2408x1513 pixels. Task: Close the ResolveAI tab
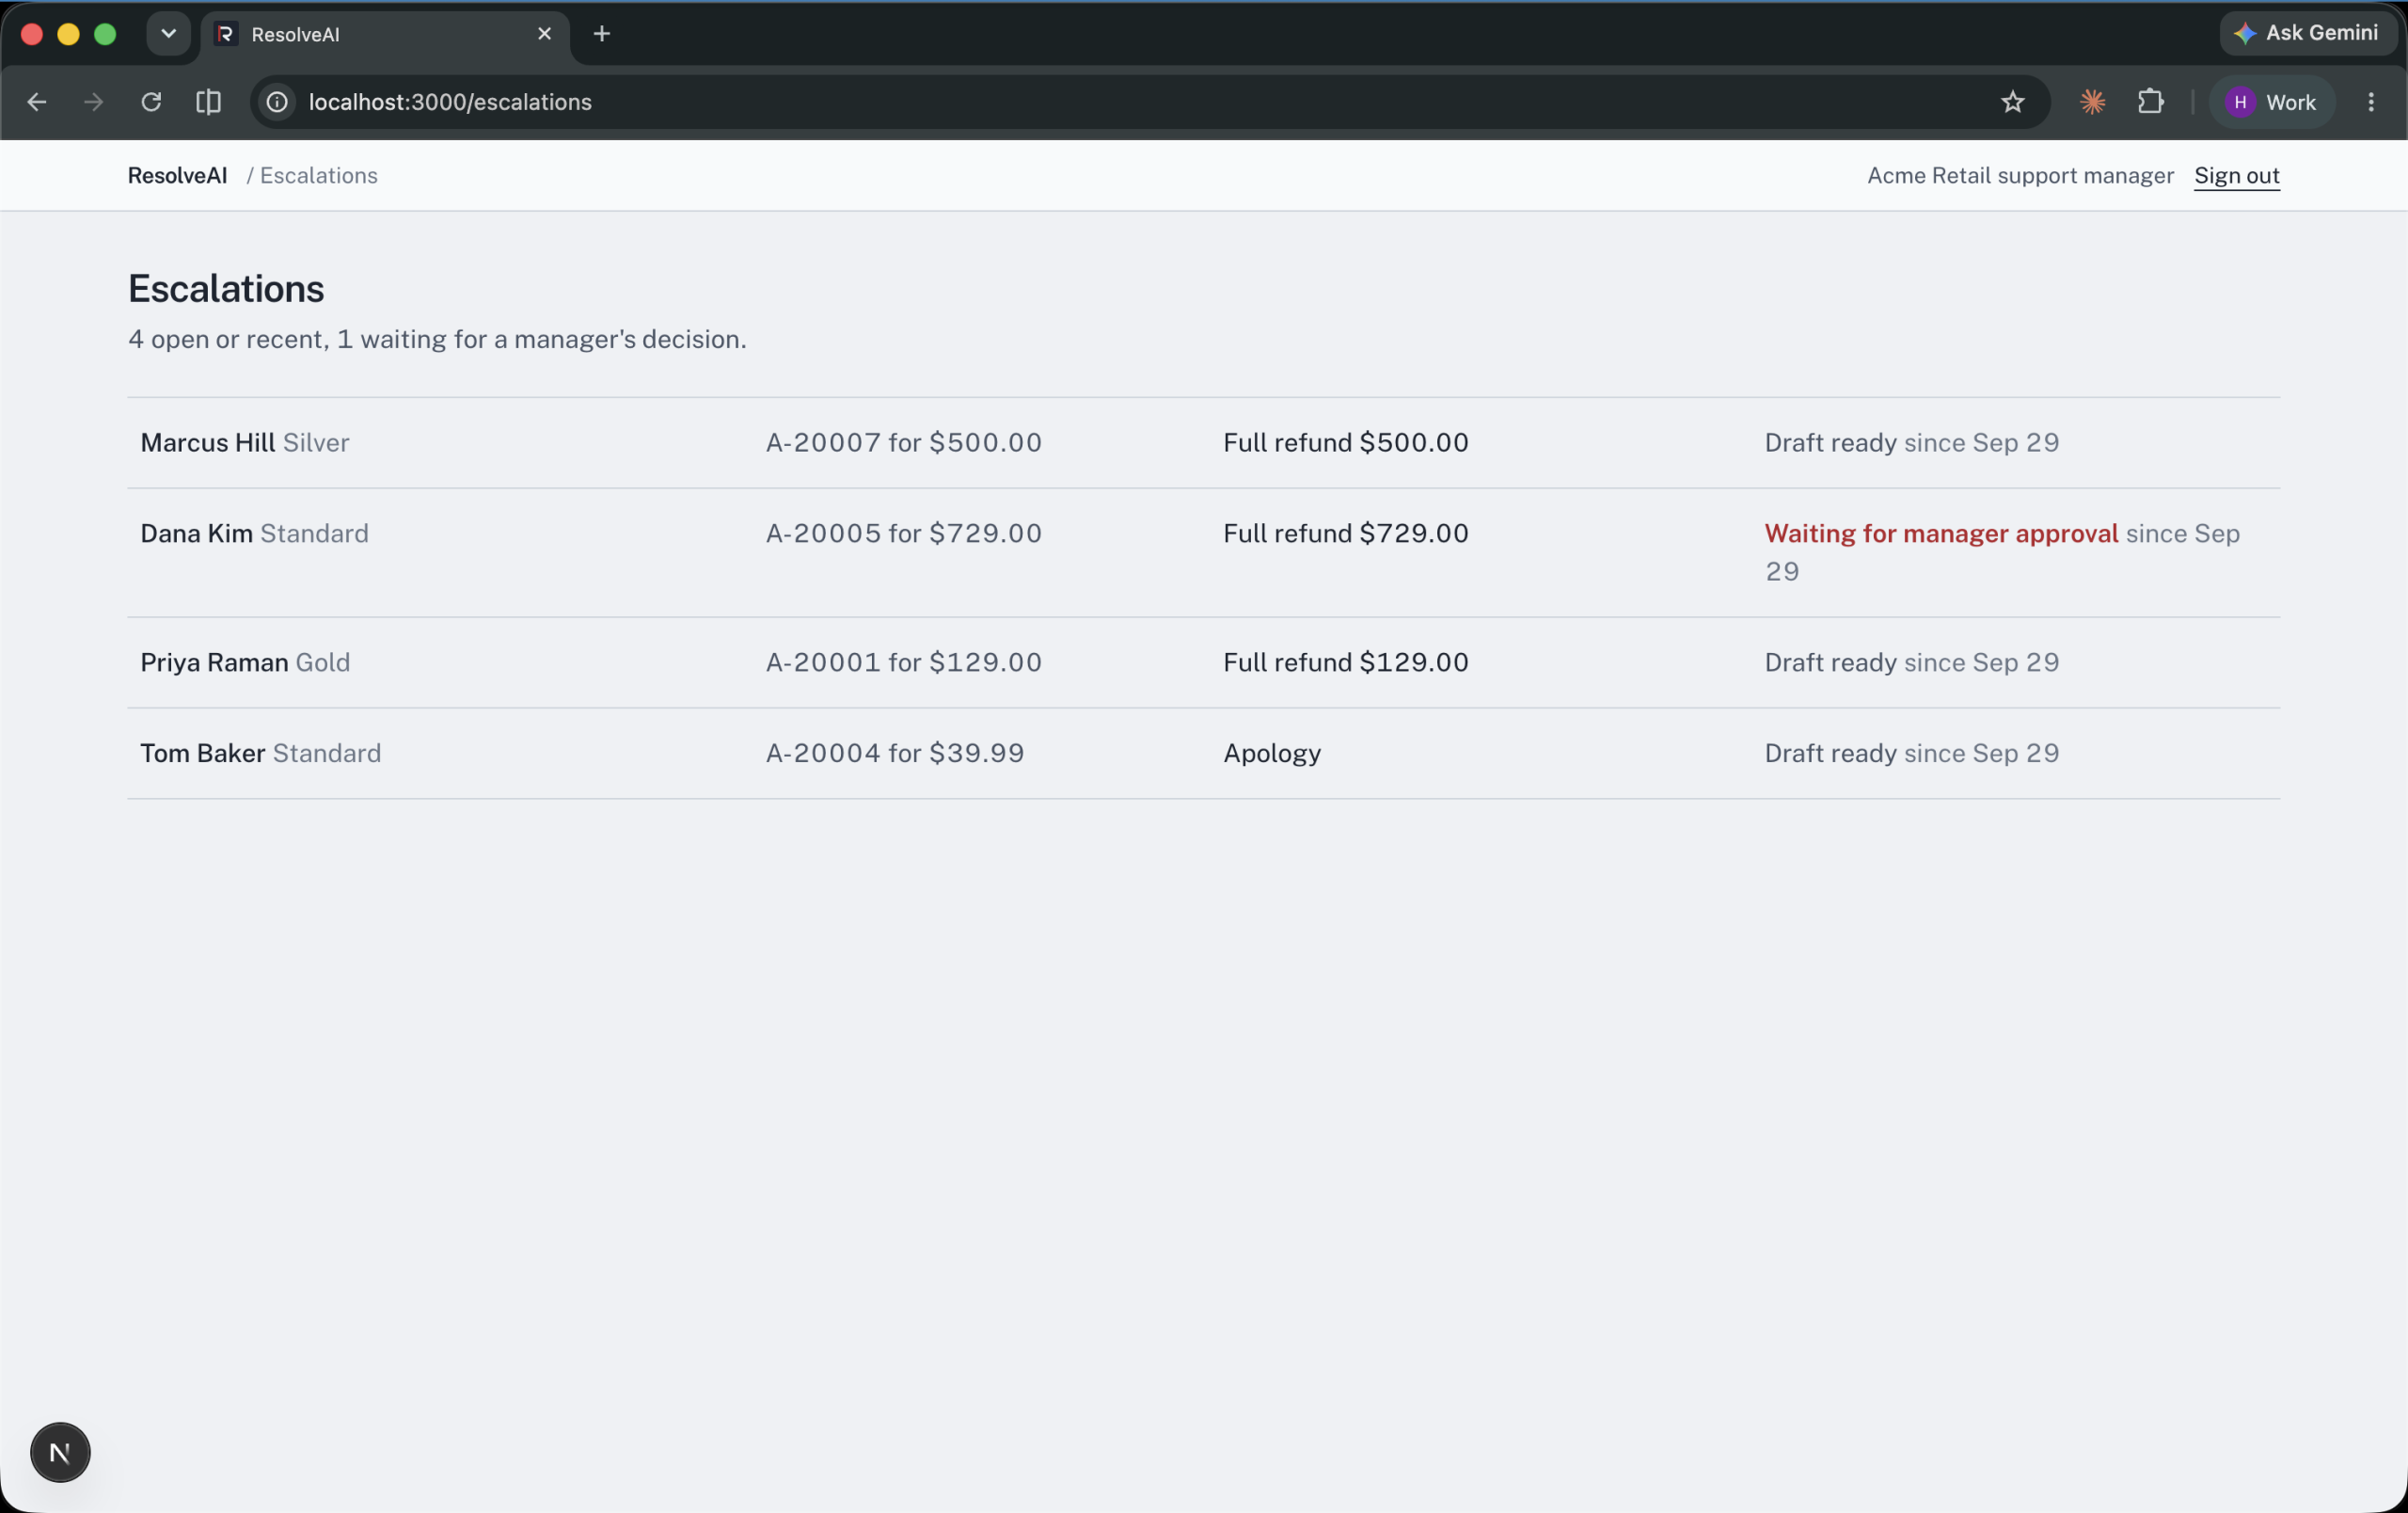click(544, 34)
